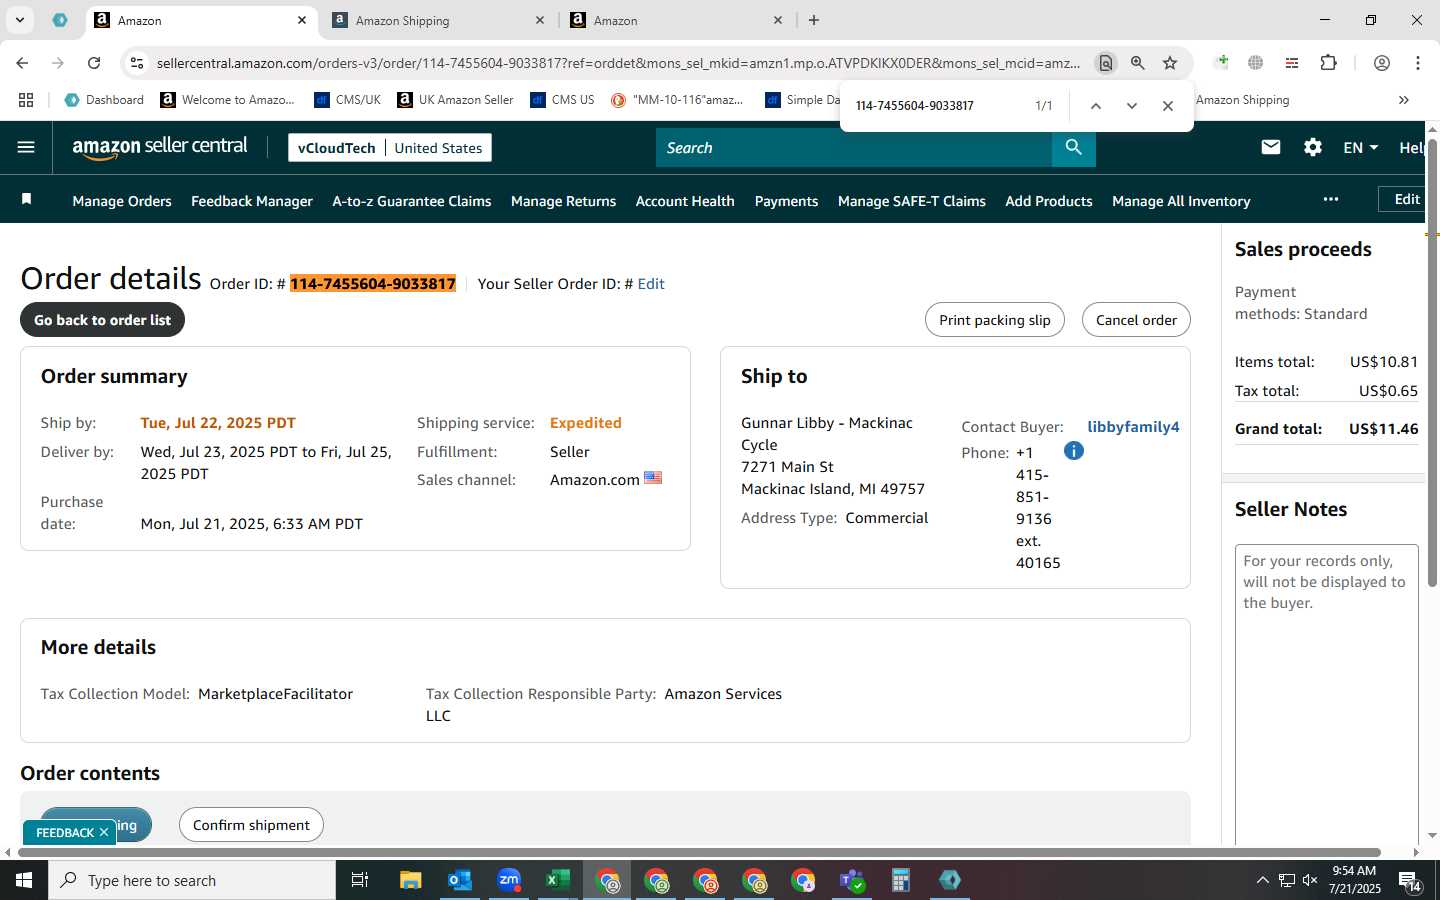Click Confirm shipment button
This screenshot has height=900, width=1440.
point(251,825)
